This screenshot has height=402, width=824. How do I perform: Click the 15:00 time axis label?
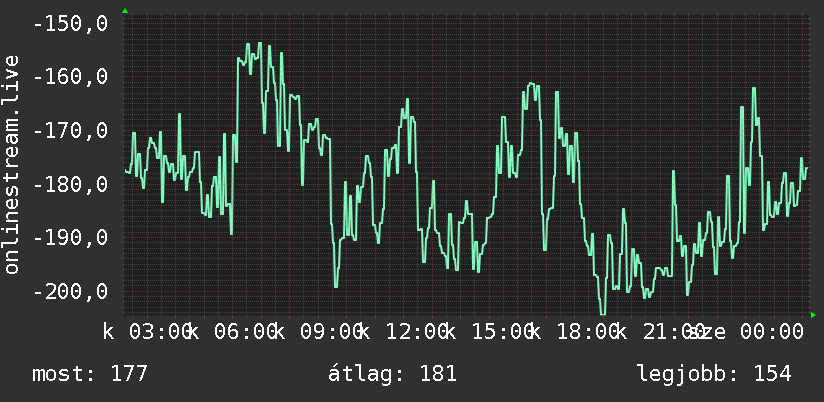(x=502, y=332)
